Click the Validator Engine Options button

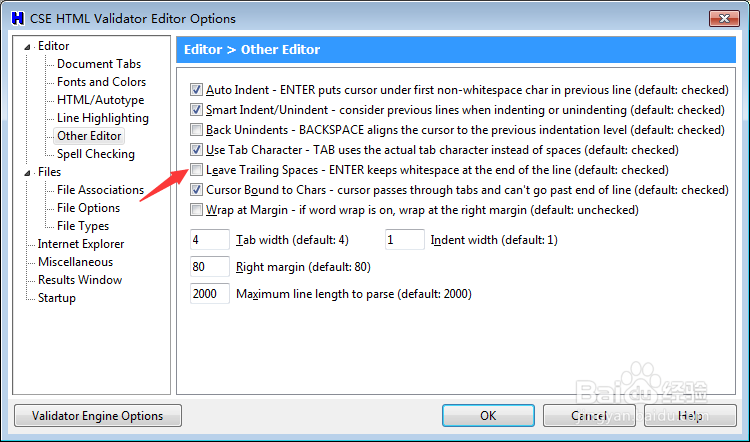[97, 415]
